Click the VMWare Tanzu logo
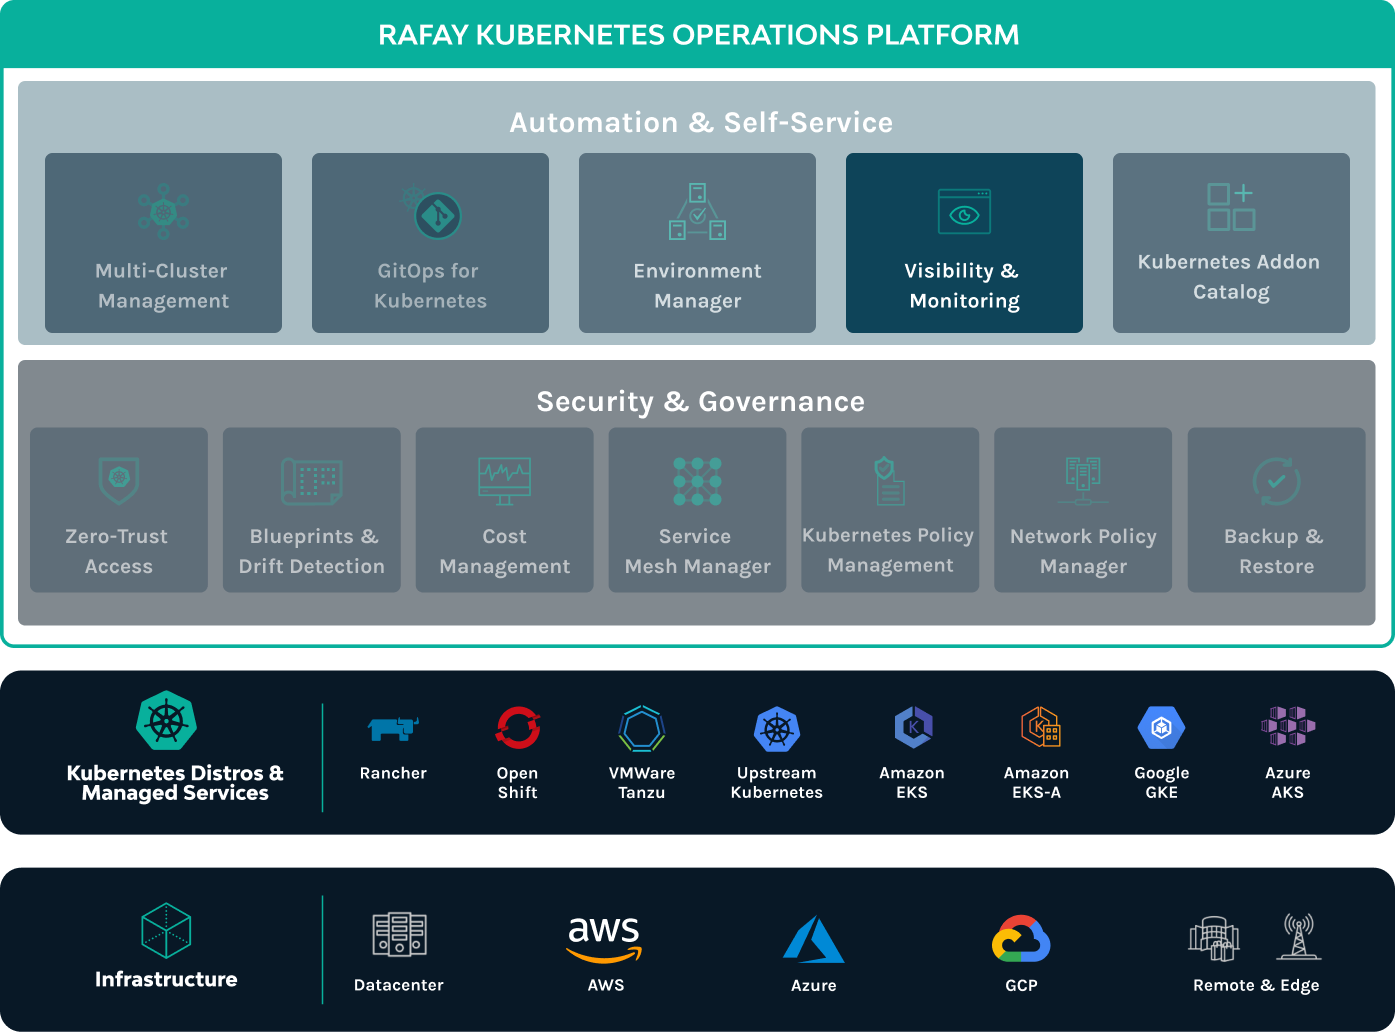The width and height of the screenshot is (1395, 1032). click(642, 728)
